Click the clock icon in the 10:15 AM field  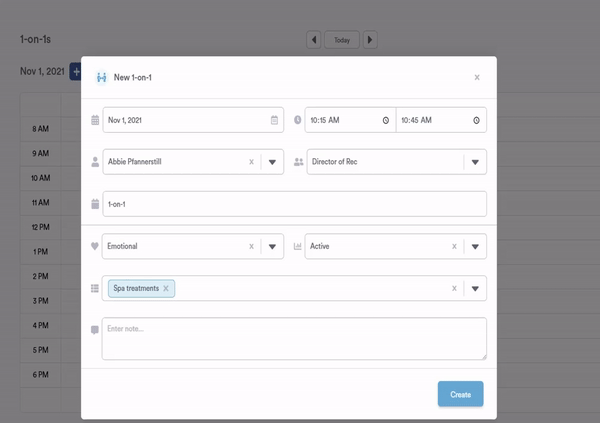(x=386, y=120)
